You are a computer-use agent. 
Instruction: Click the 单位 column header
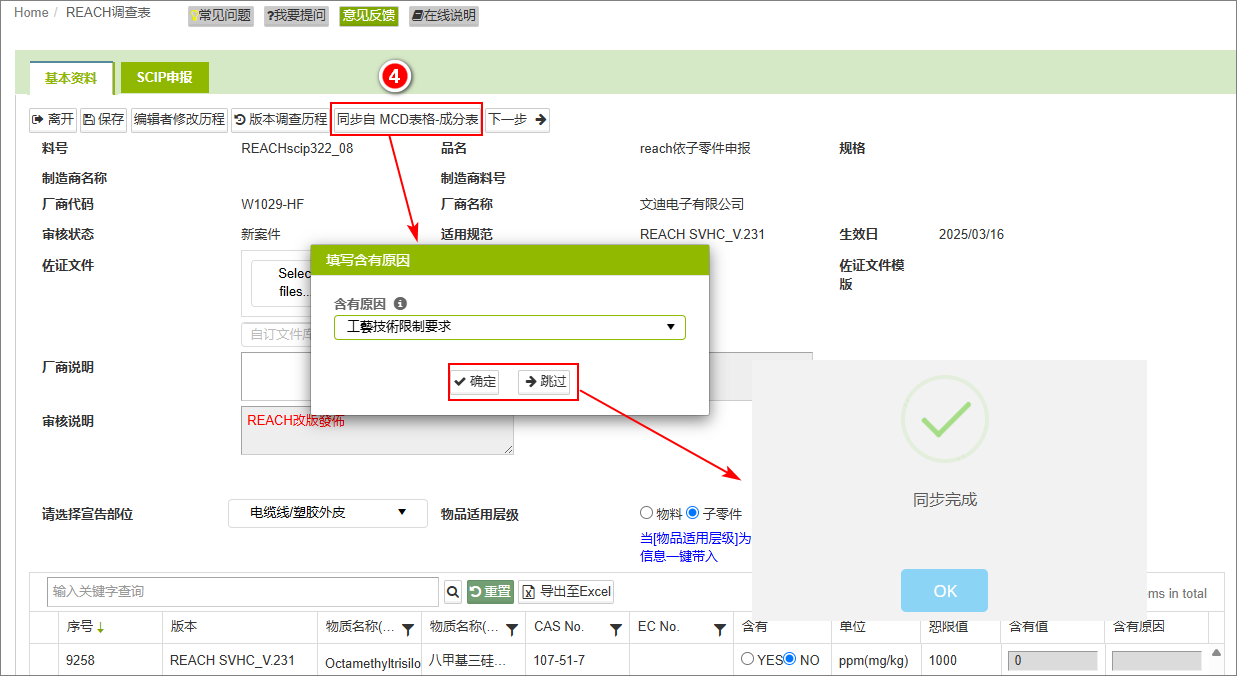(852, 627)
